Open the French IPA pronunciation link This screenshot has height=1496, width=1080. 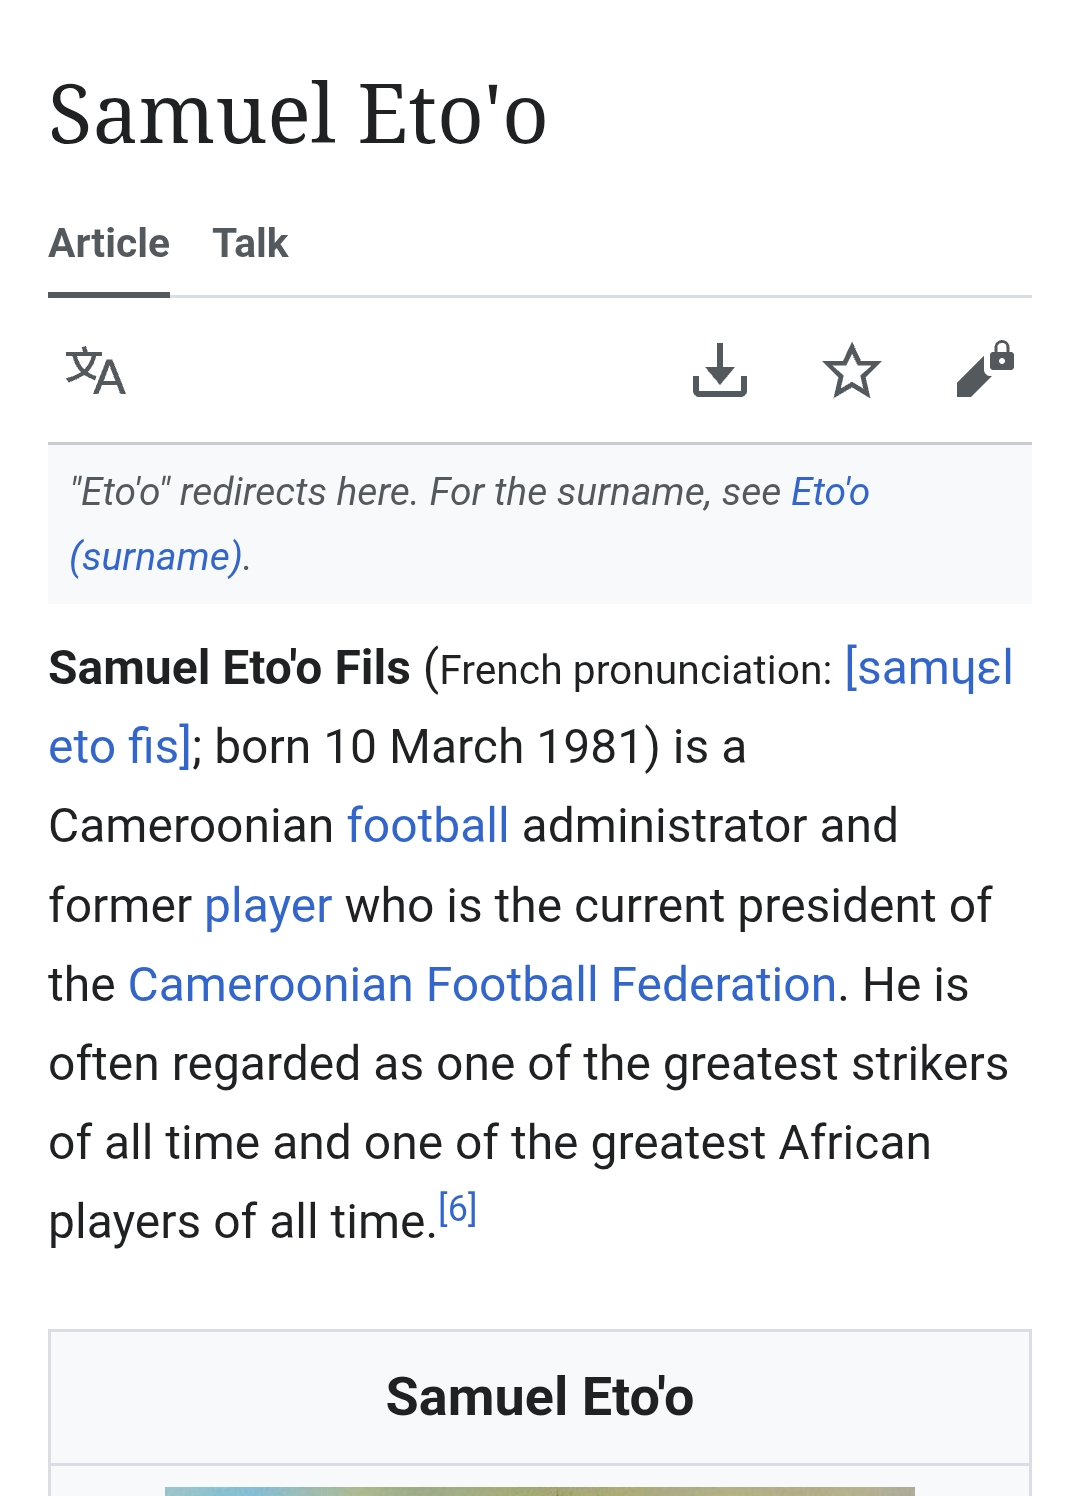click(x=530, y=706)
